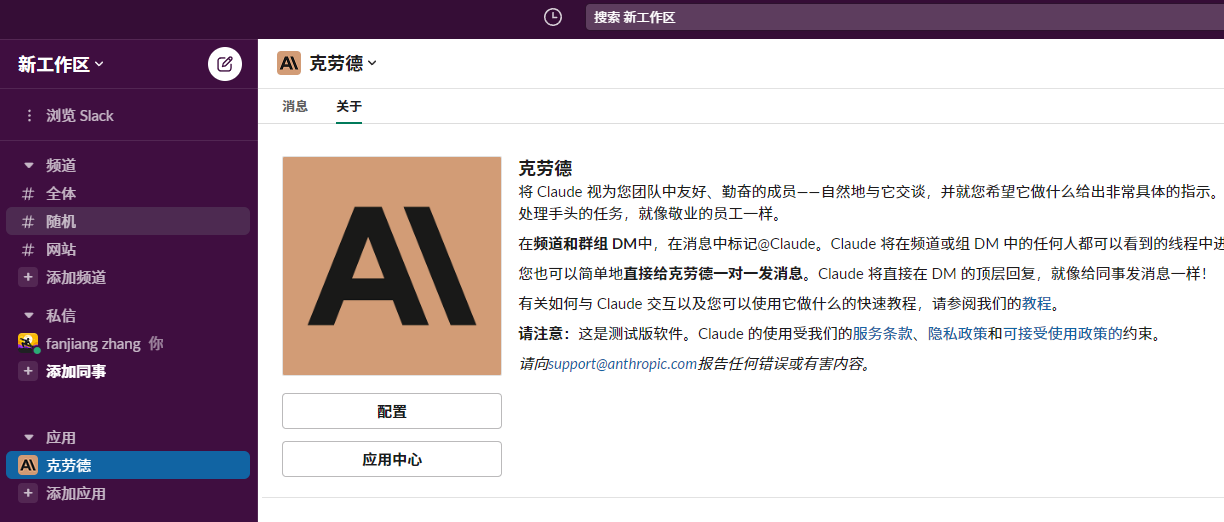Image resolution: width=1224 pixels, height=522 pixels.
Task: Click the Claude logo icon in sidebar
Action: click(28, 465)
